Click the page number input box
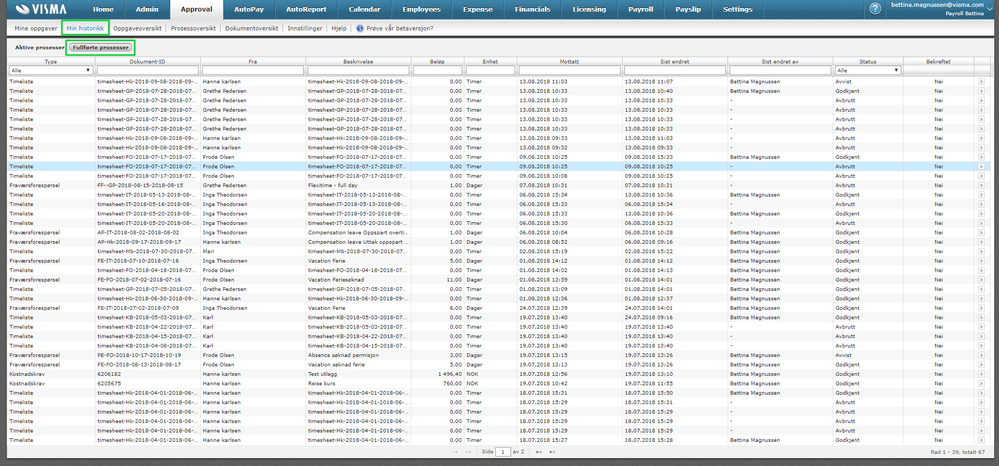 (505, 452)
